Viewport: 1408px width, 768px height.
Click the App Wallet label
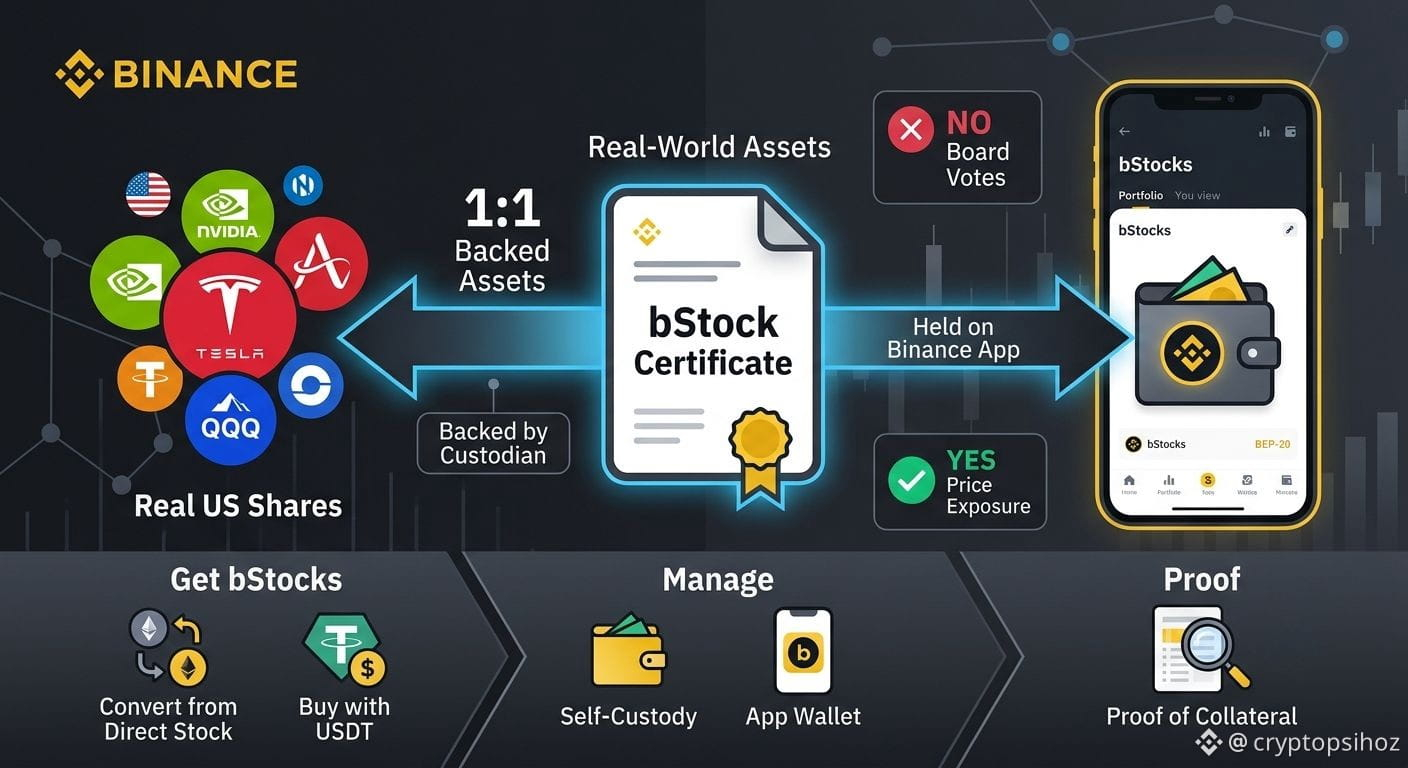[803, 716]
